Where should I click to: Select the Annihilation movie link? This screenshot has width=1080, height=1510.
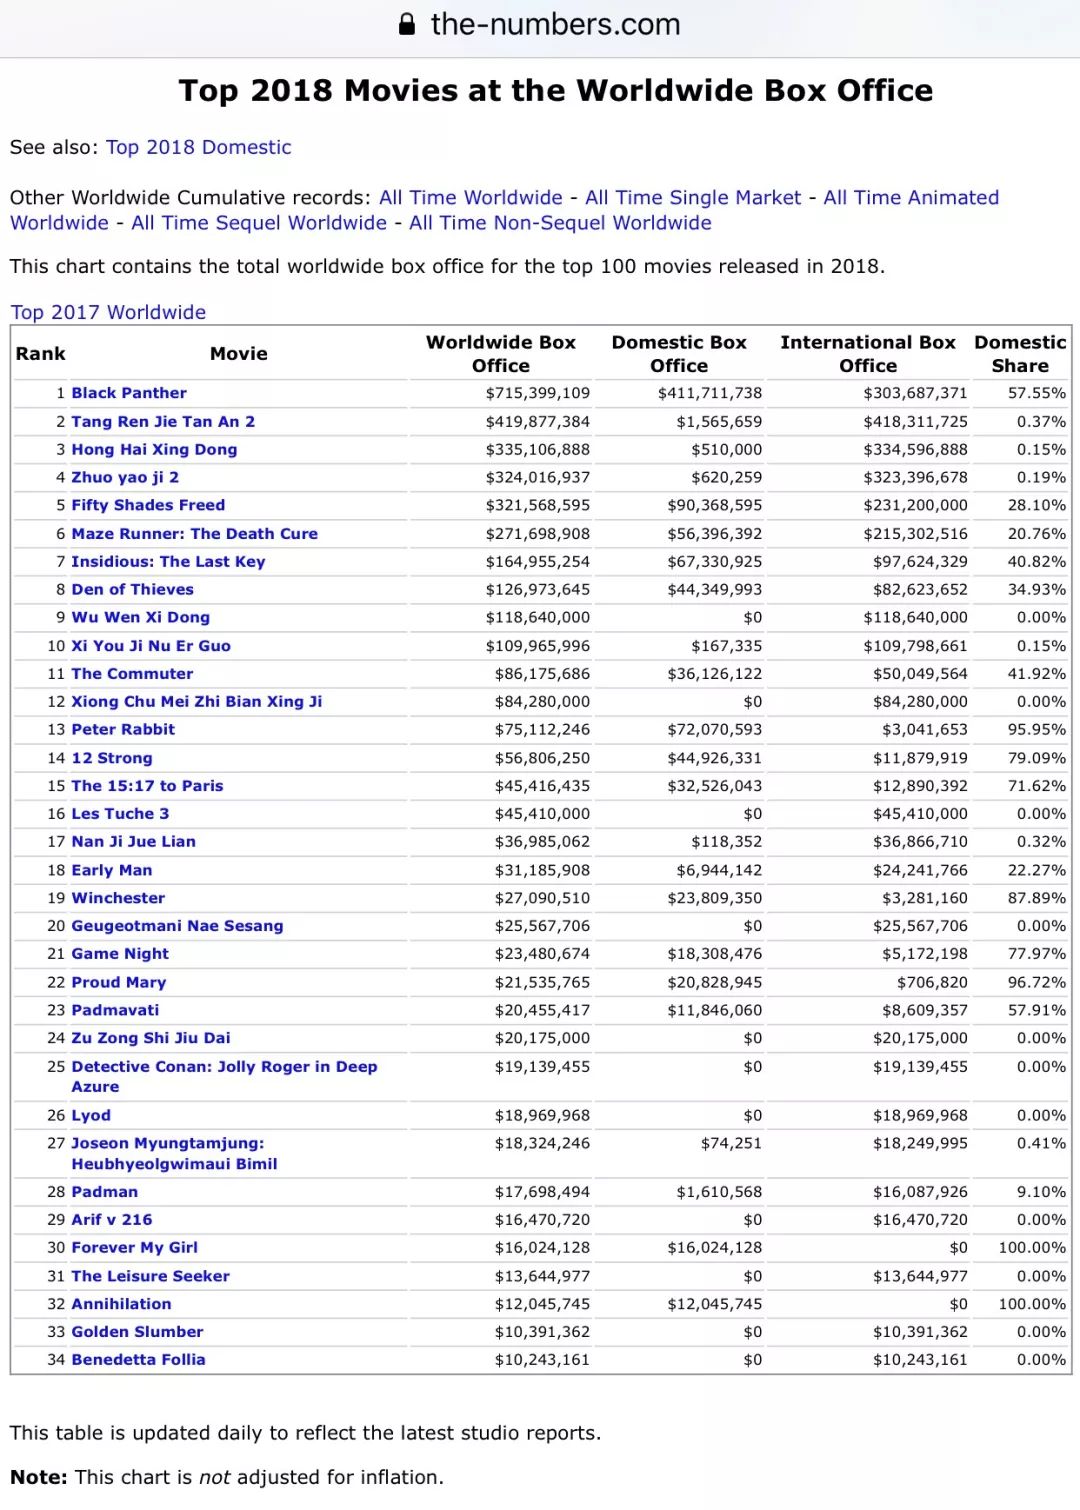(121, 1304)
